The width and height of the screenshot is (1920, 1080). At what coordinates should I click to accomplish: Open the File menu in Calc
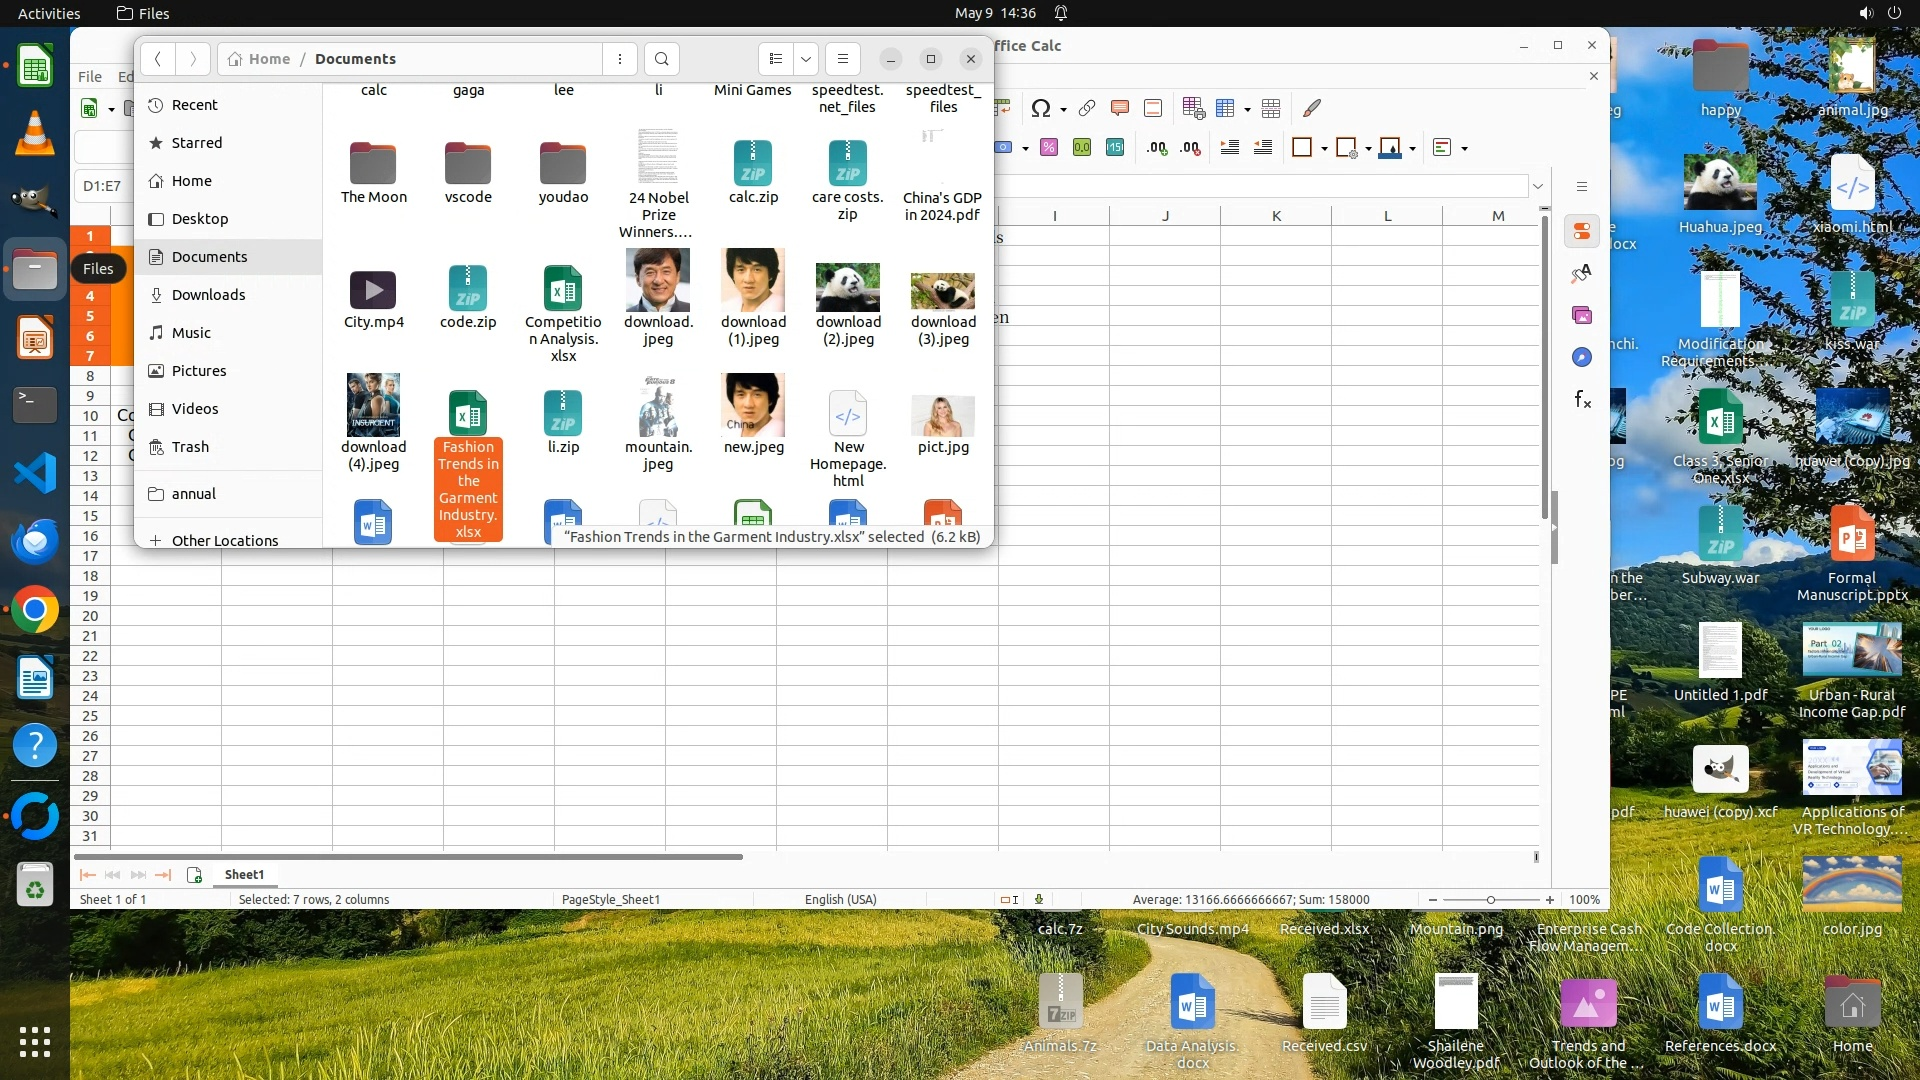90,76
